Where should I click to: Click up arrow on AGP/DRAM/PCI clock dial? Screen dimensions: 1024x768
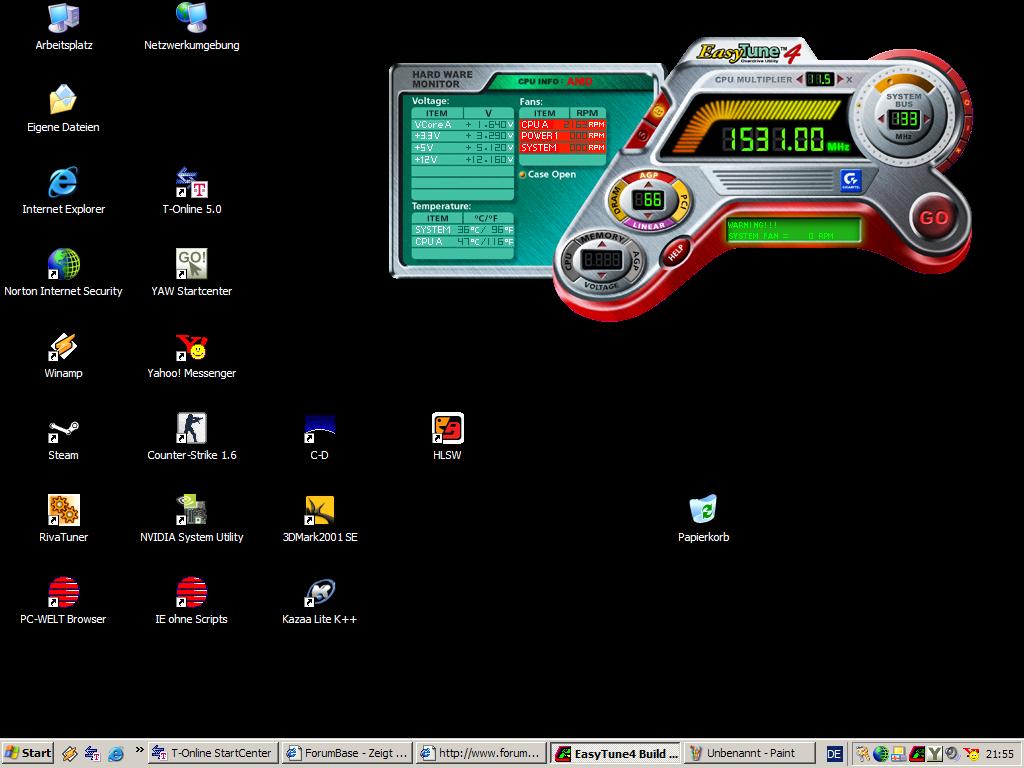coord(648,187)
